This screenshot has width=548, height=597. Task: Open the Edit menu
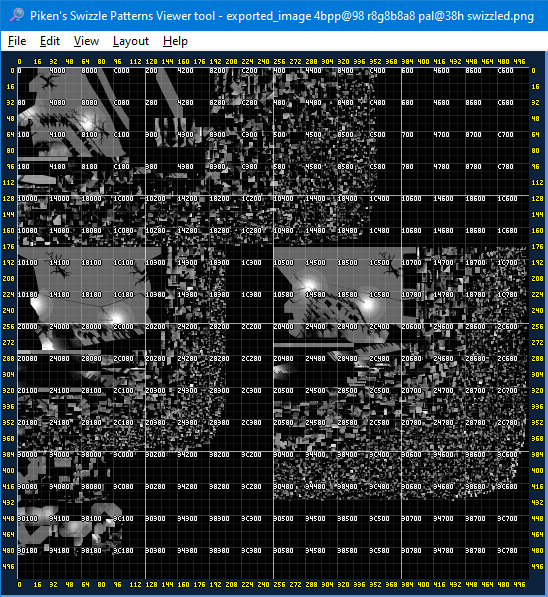50,41
